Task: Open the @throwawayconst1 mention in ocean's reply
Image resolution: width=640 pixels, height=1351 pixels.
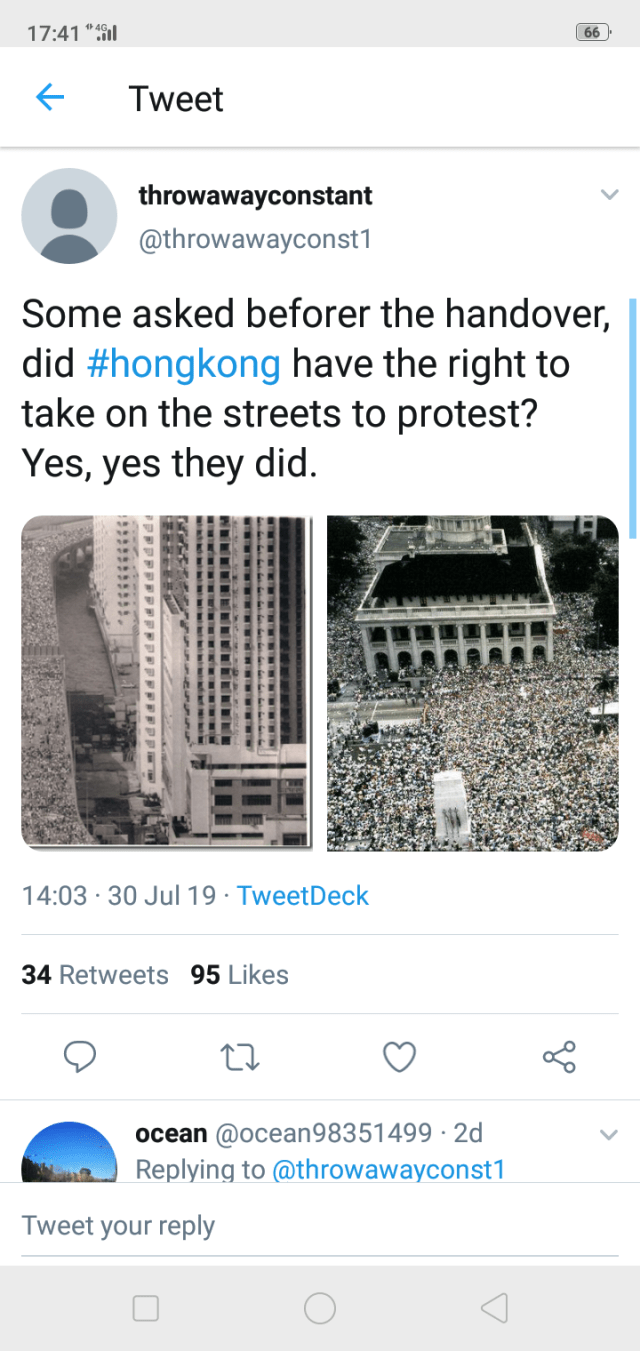Action: [388, 1169]
